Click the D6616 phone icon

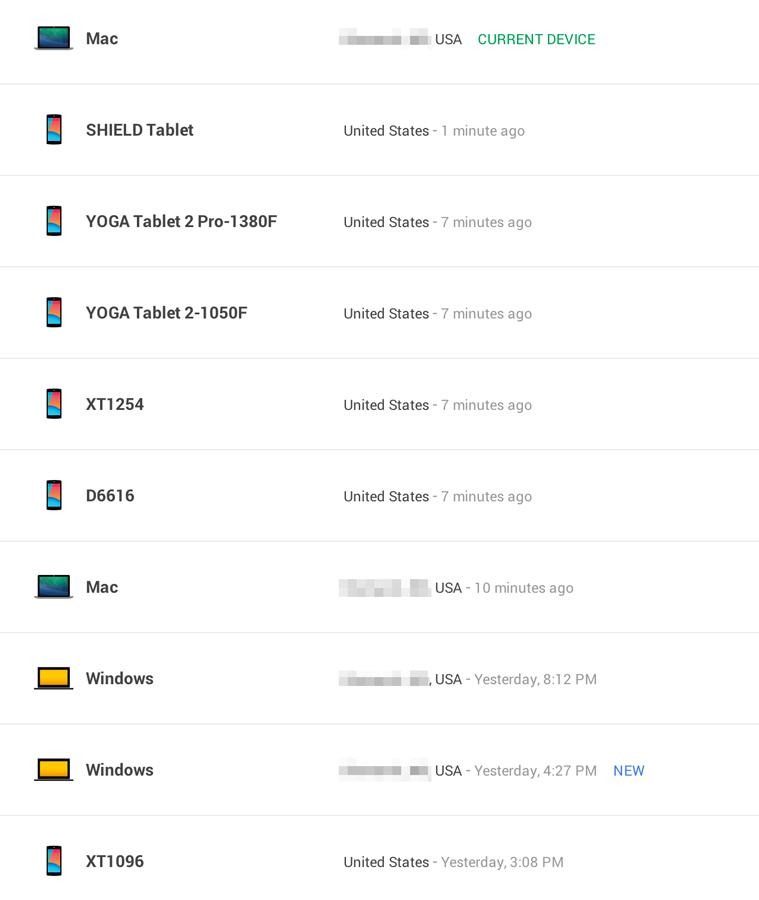tap(54, 495)
